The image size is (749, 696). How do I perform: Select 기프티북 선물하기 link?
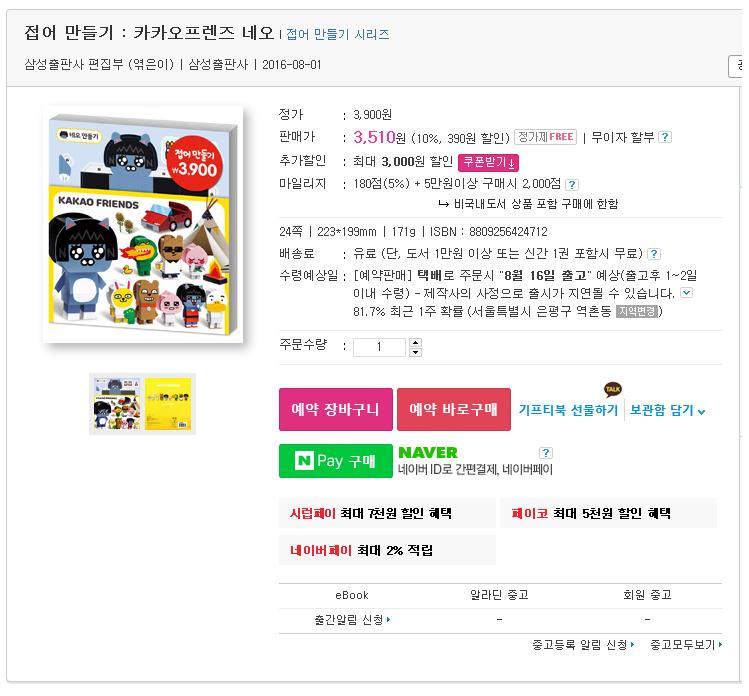[x=568, y=410]
